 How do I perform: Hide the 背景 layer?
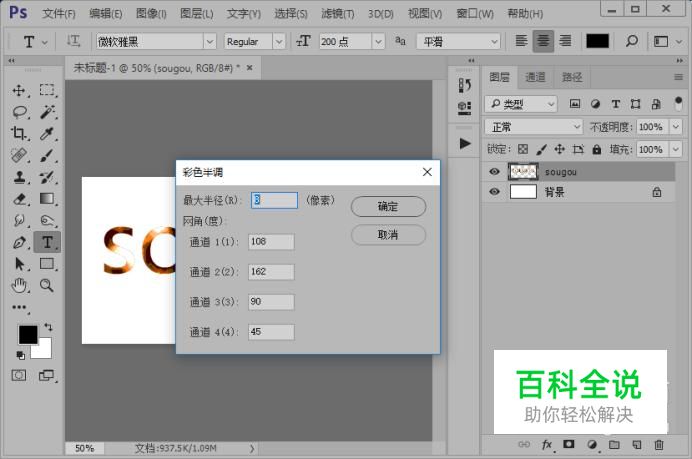pos(494,192)
